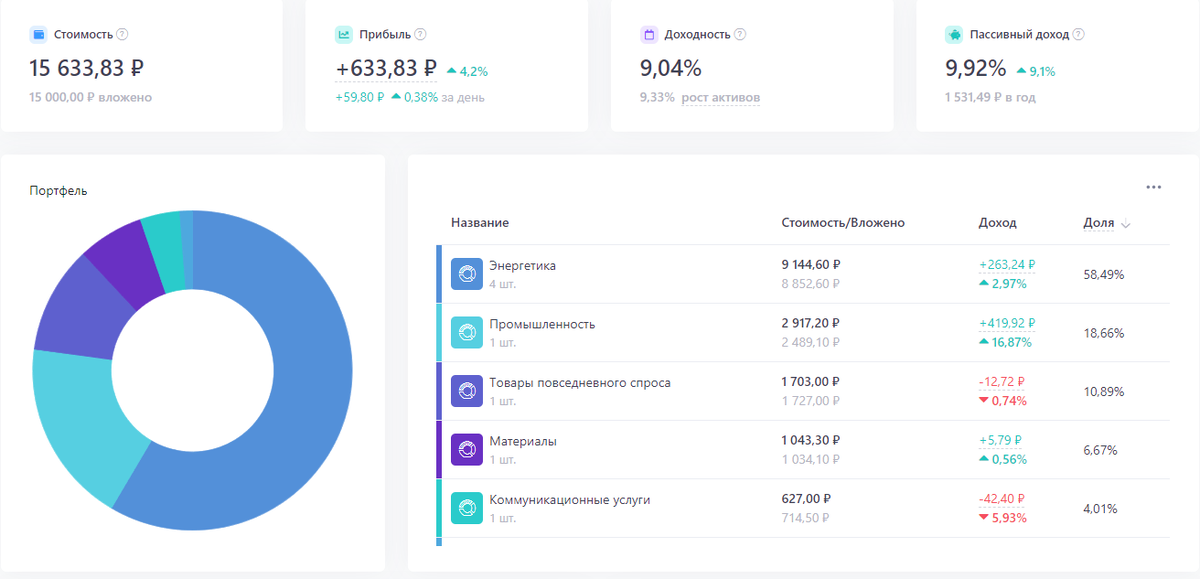This screenshot has height=579, width=1200.
Task: Click the 9,92% passive income value
Action: [975, 68]
